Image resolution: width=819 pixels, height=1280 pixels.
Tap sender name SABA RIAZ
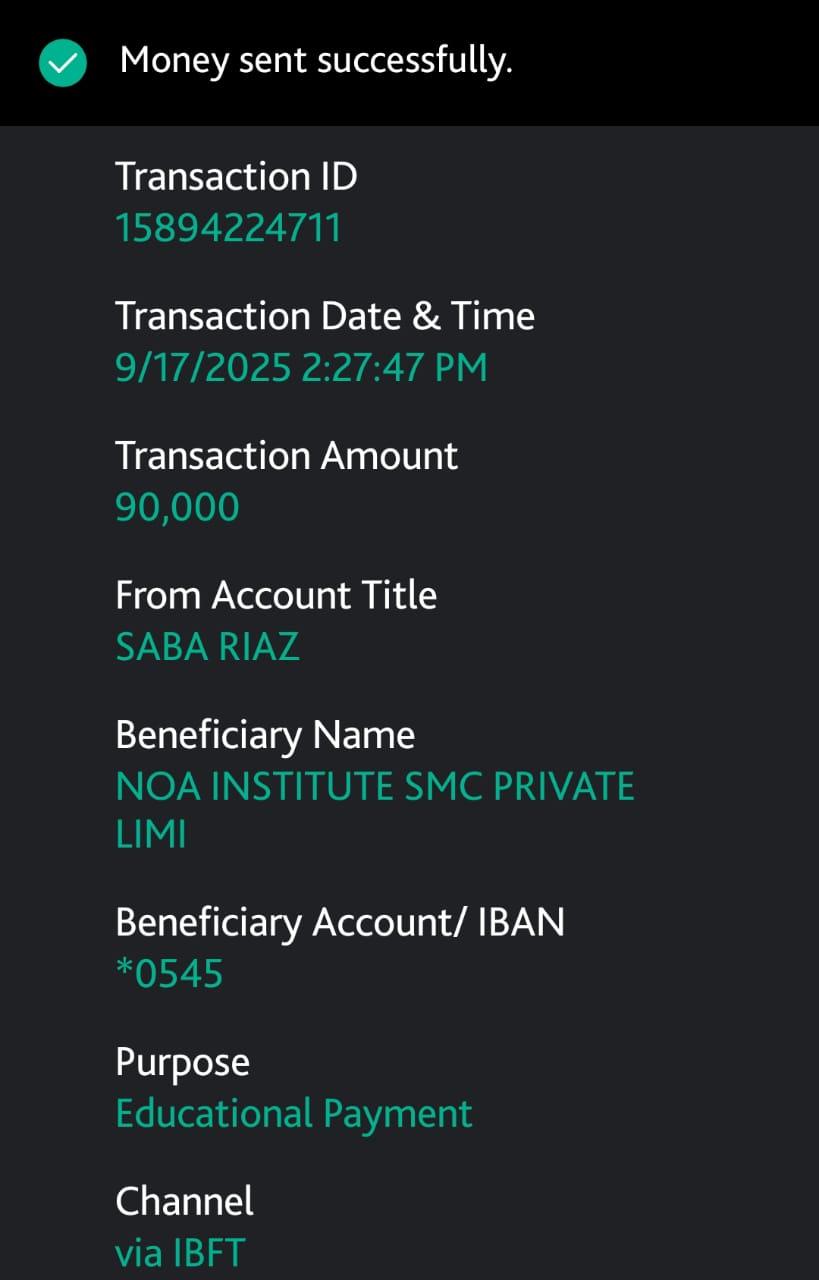207,647
